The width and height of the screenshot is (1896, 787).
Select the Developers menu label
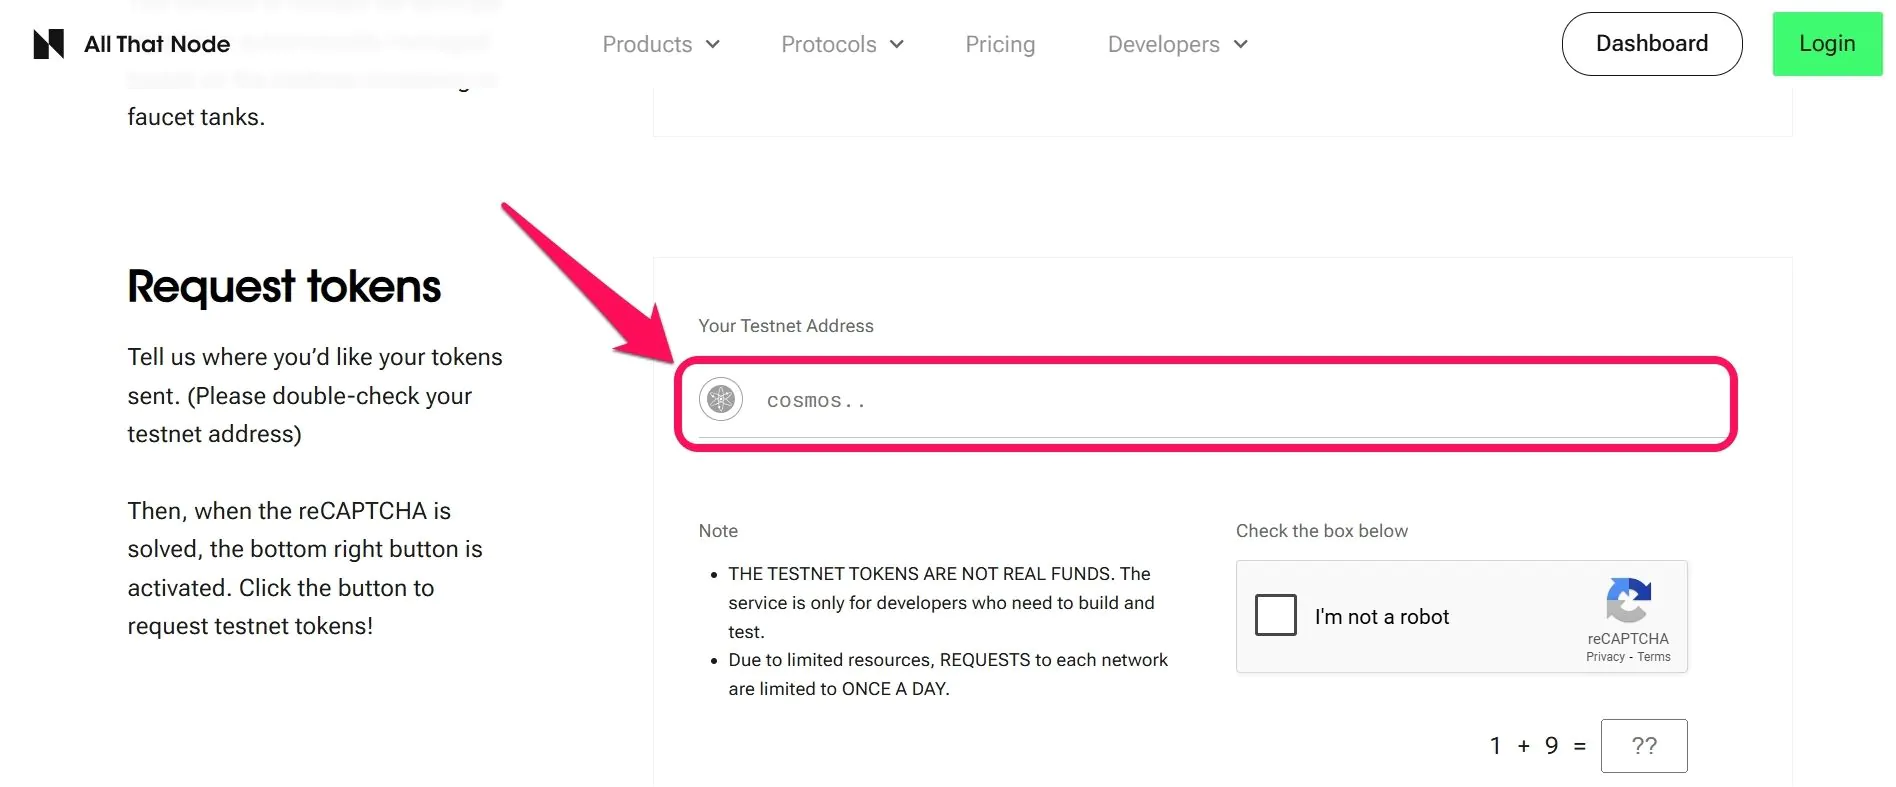pyautogui.click(x=1164, y=44)
